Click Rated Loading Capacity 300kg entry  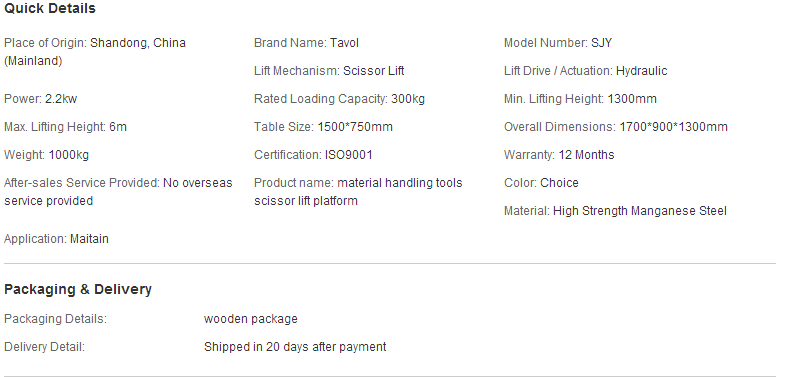pos(339,99)
